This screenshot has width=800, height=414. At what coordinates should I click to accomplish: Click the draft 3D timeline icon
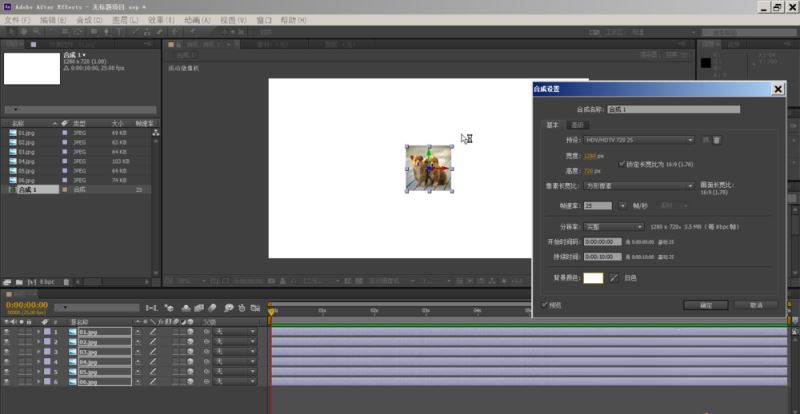(169, 308)
